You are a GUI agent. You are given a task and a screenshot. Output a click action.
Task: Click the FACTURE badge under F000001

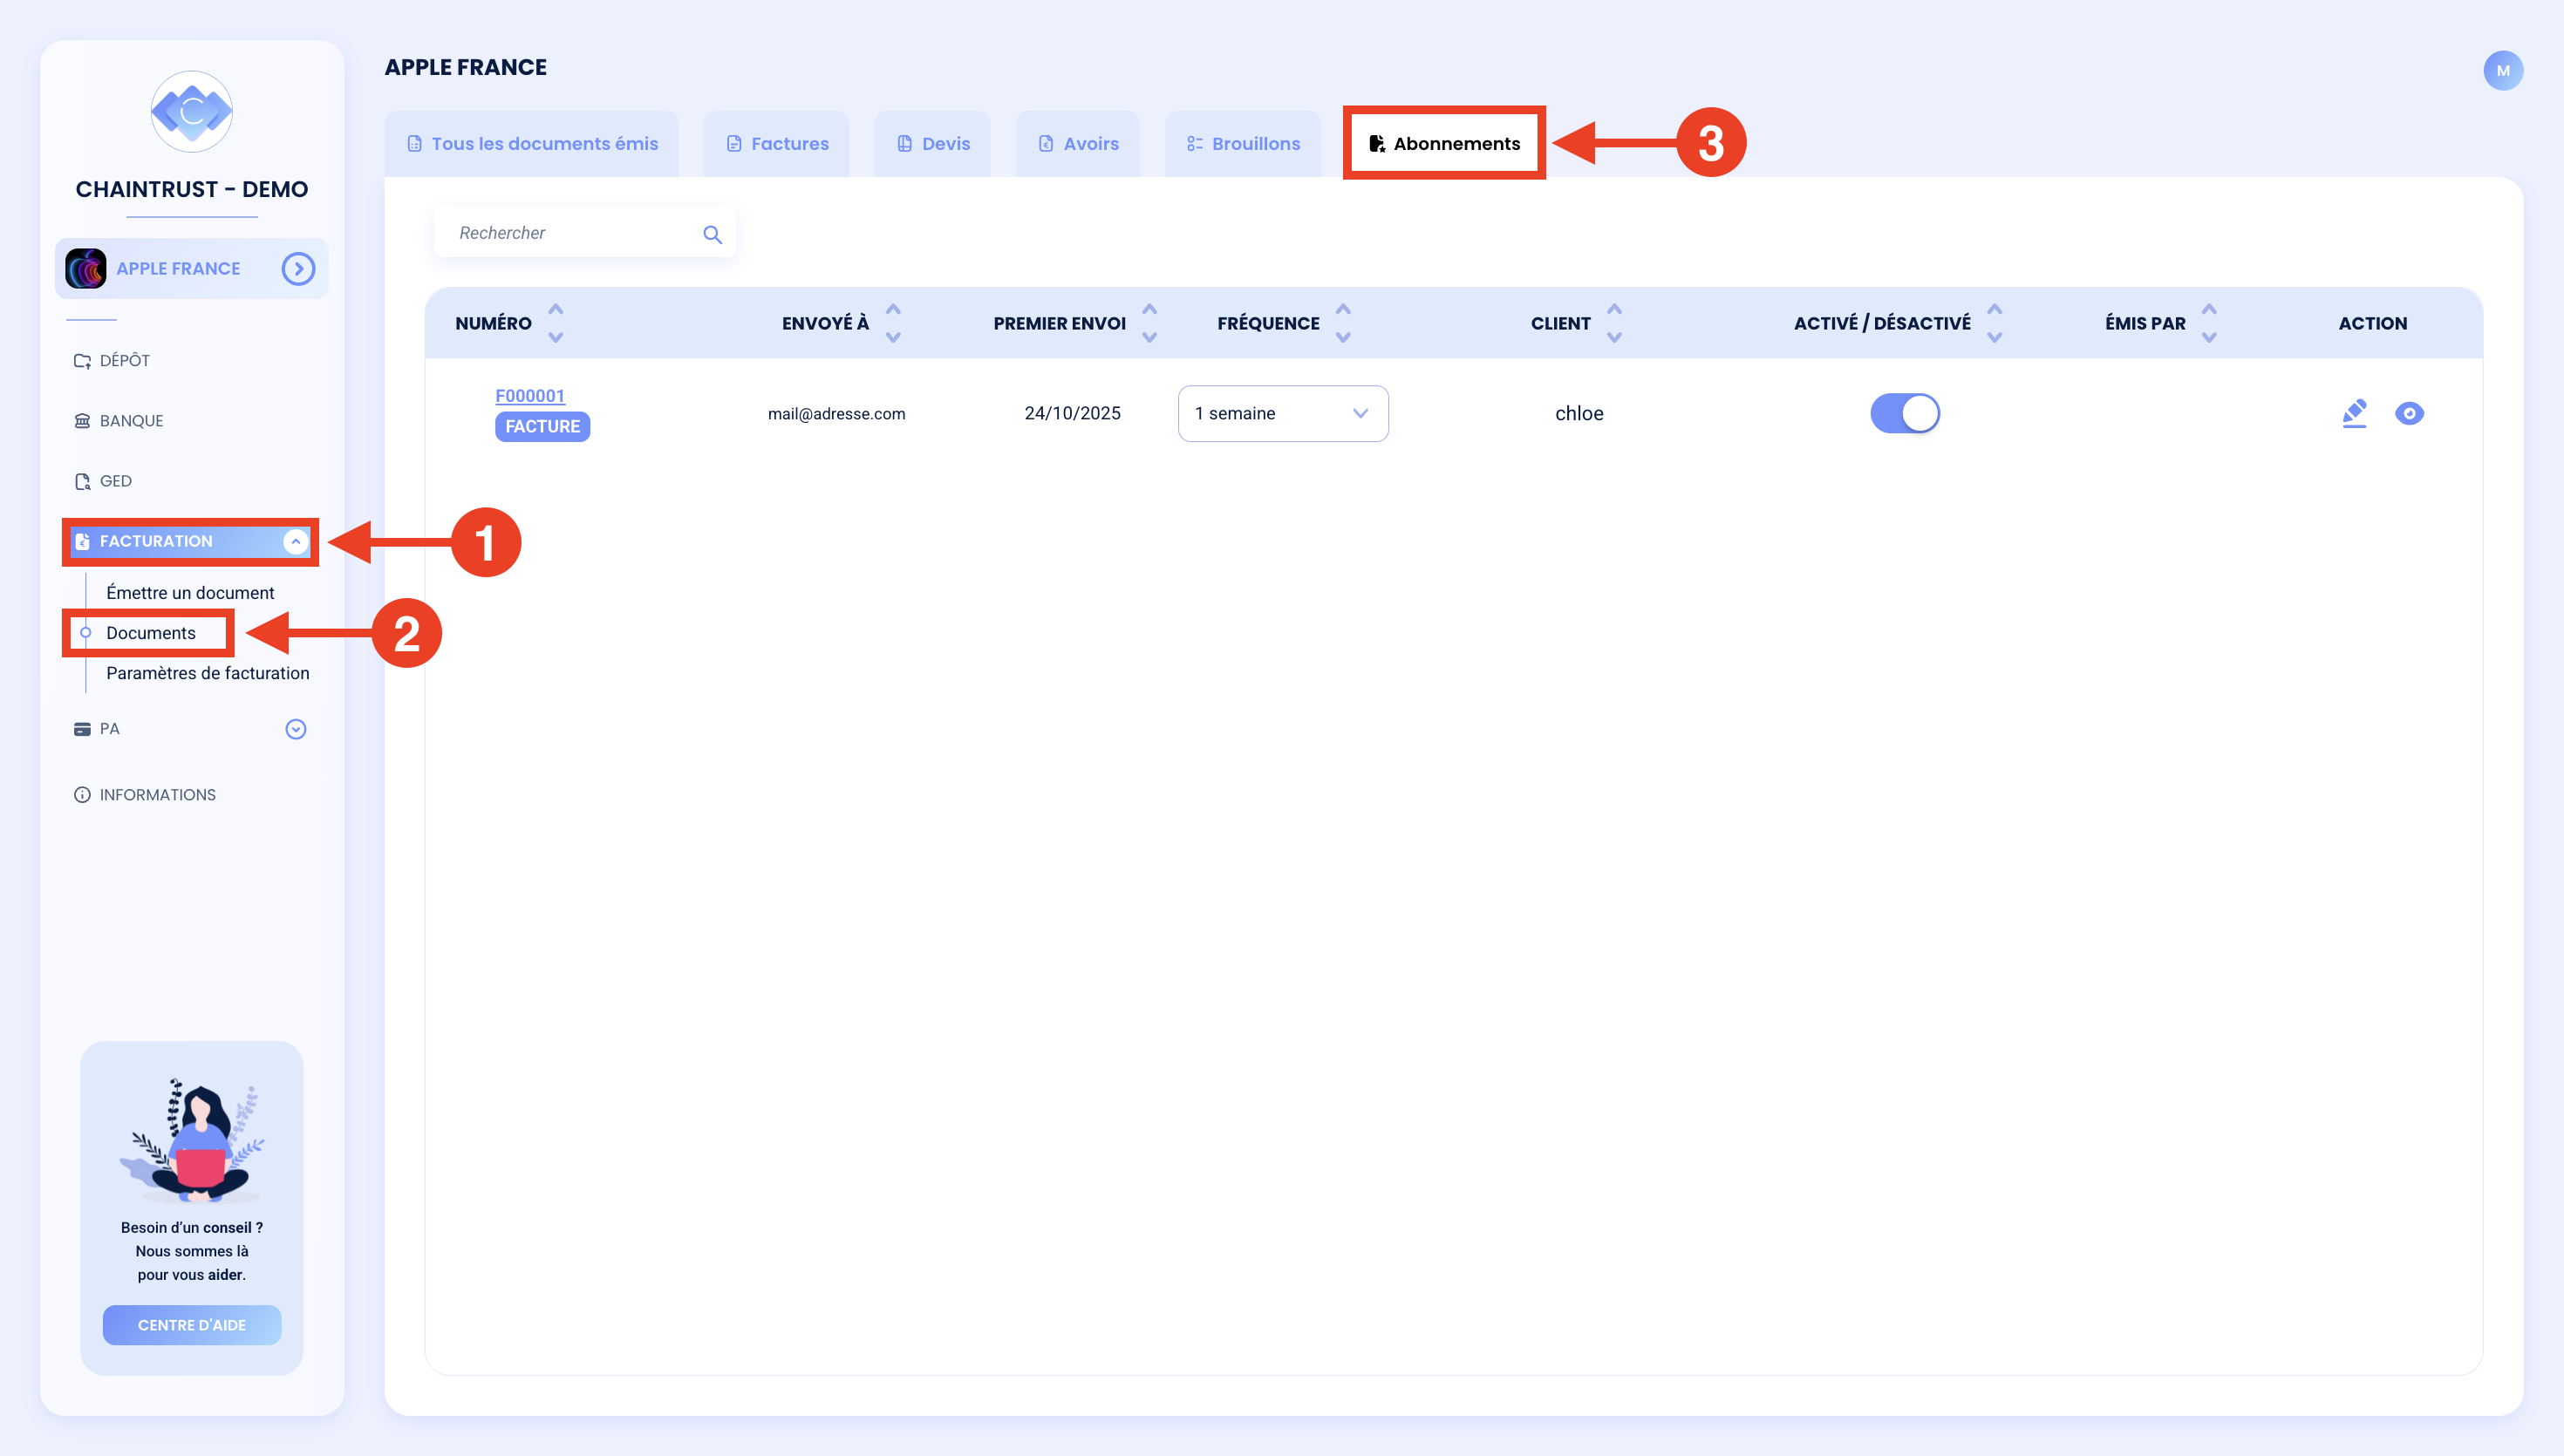click(542, 427)
